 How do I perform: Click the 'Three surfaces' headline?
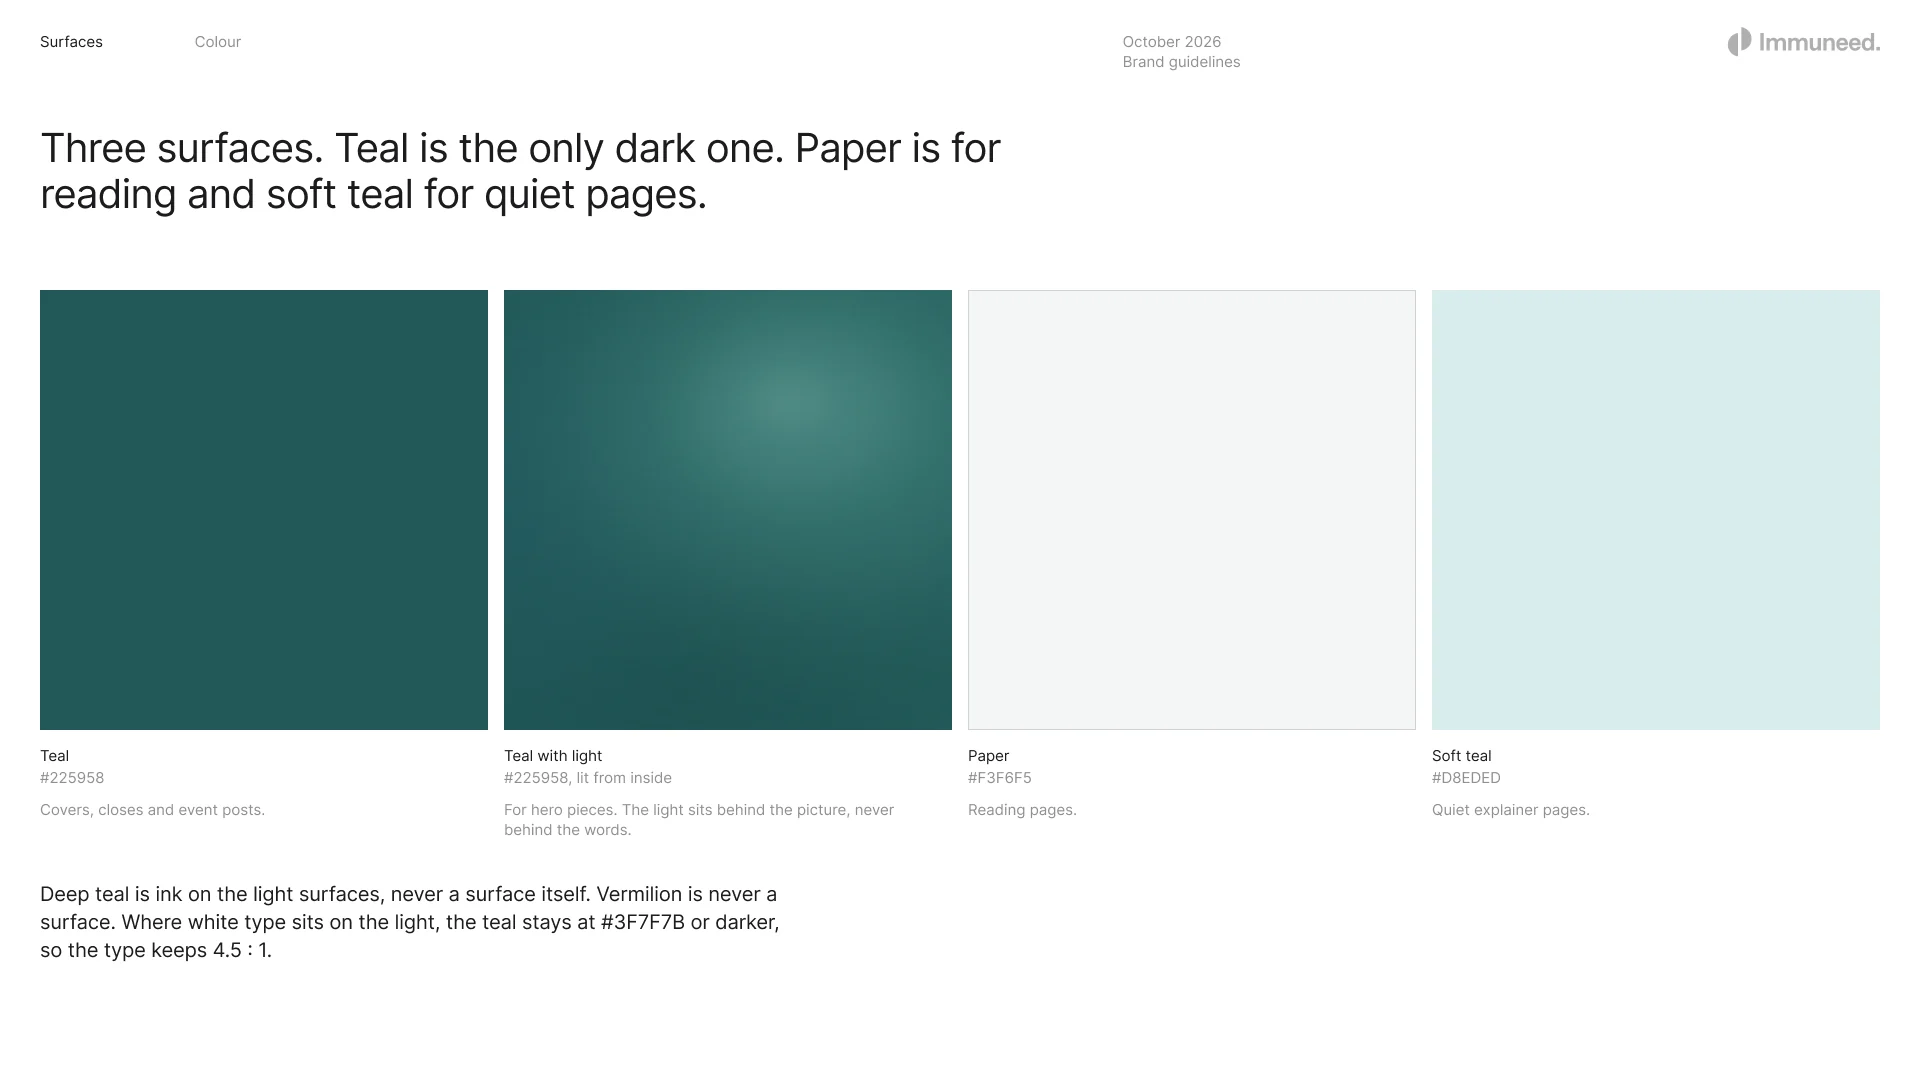click(520, 171)
